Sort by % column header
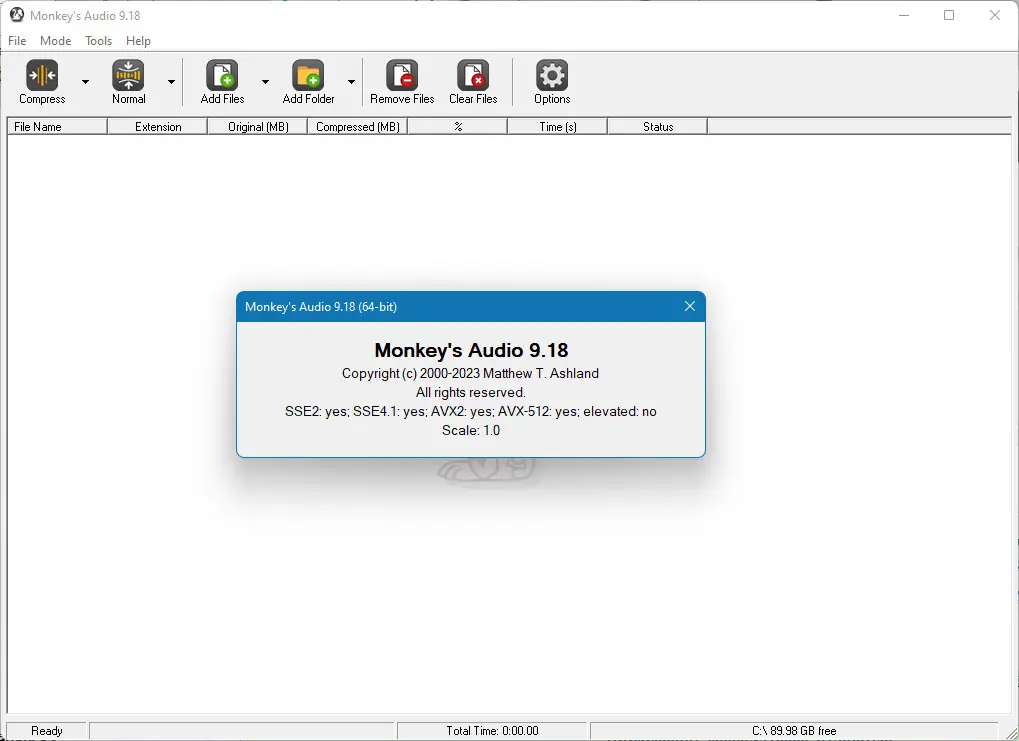This screenshot has height=741, width=1019. pos(458,127)
